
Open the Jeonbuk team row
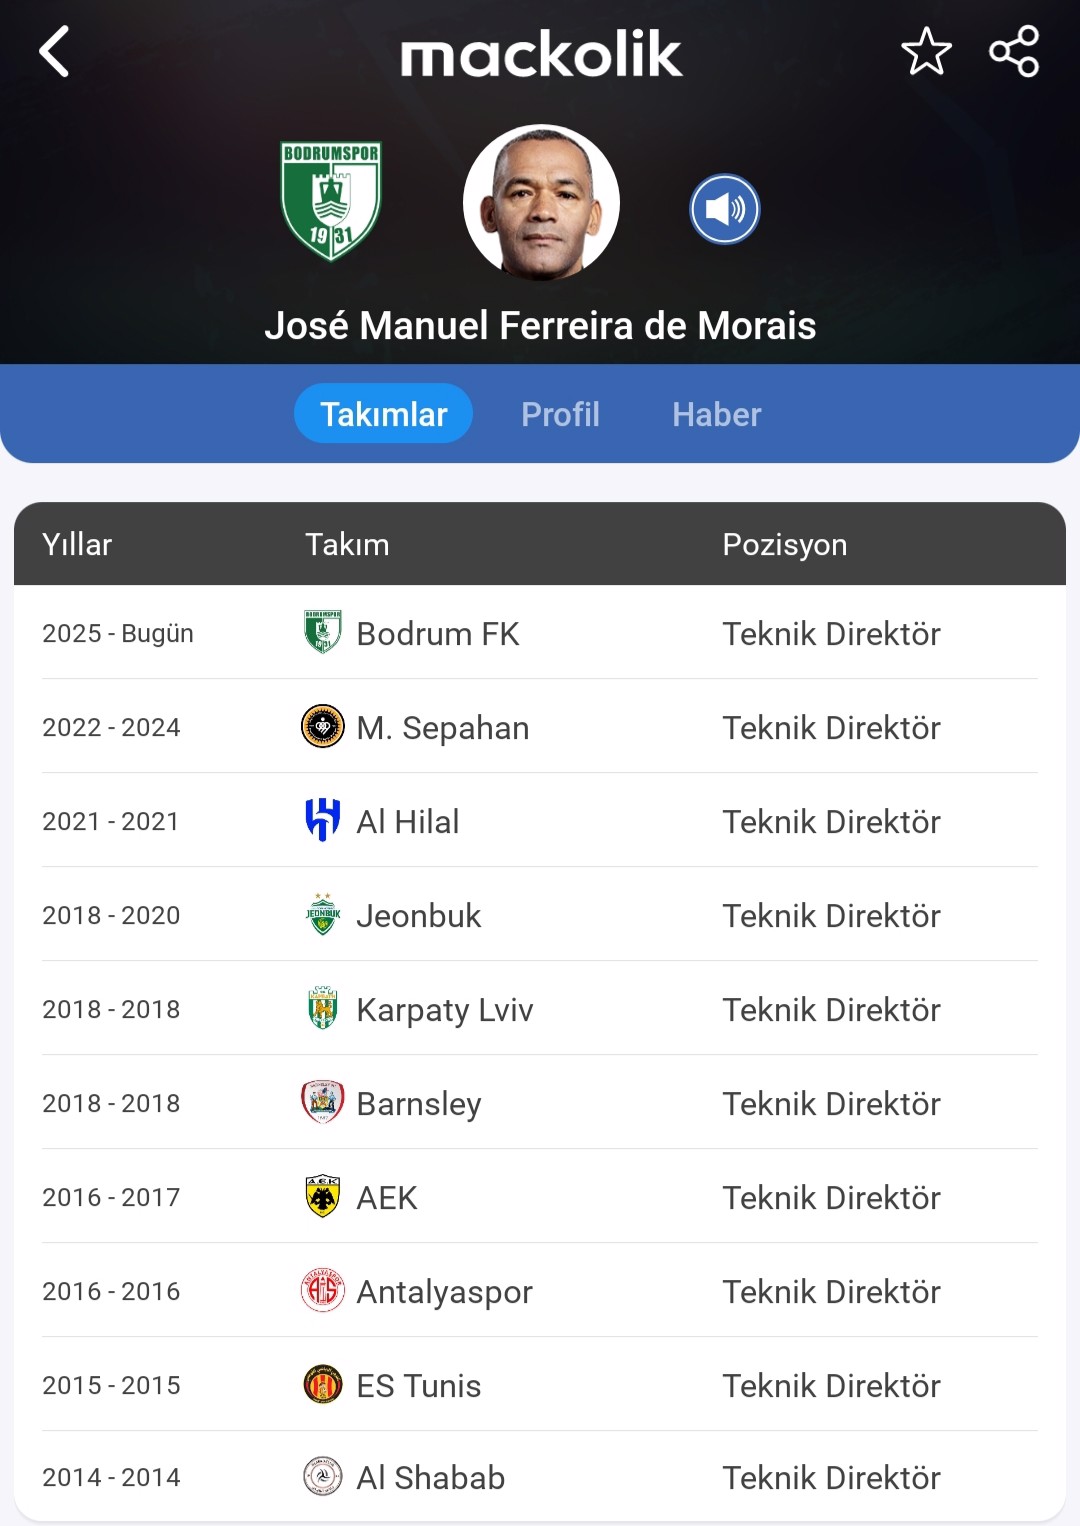click(540, 914)
